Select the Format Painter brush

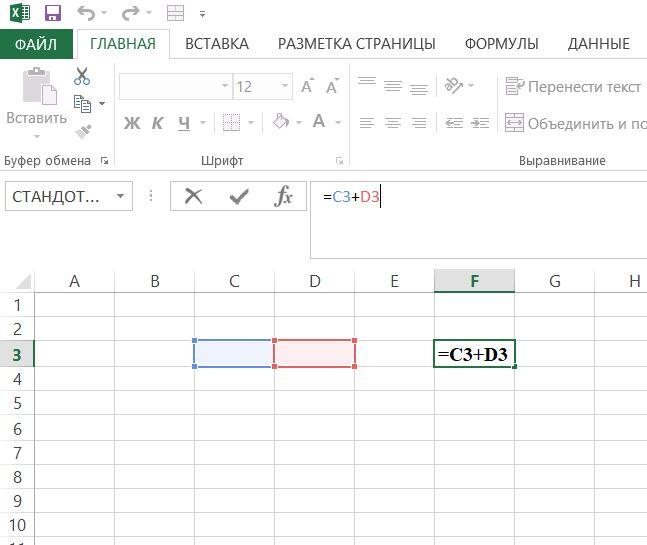click(x=83, y=132)
